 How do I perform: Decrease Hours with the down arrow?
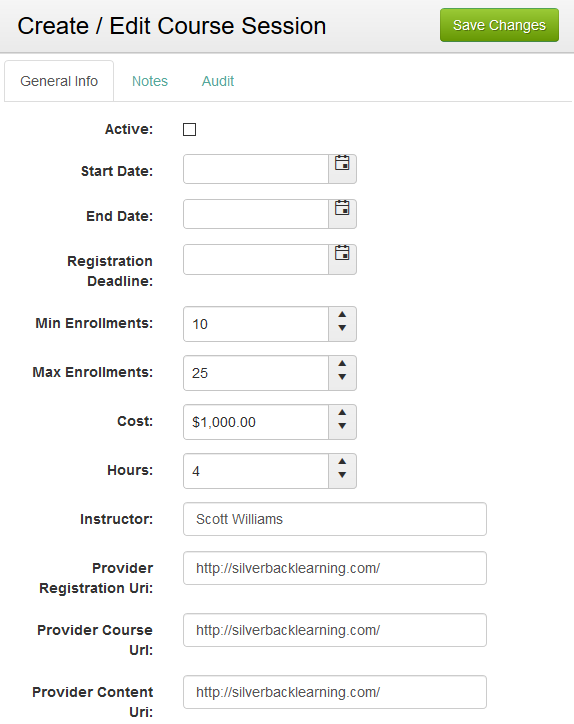pyautogui.click(x=342, y=475)
